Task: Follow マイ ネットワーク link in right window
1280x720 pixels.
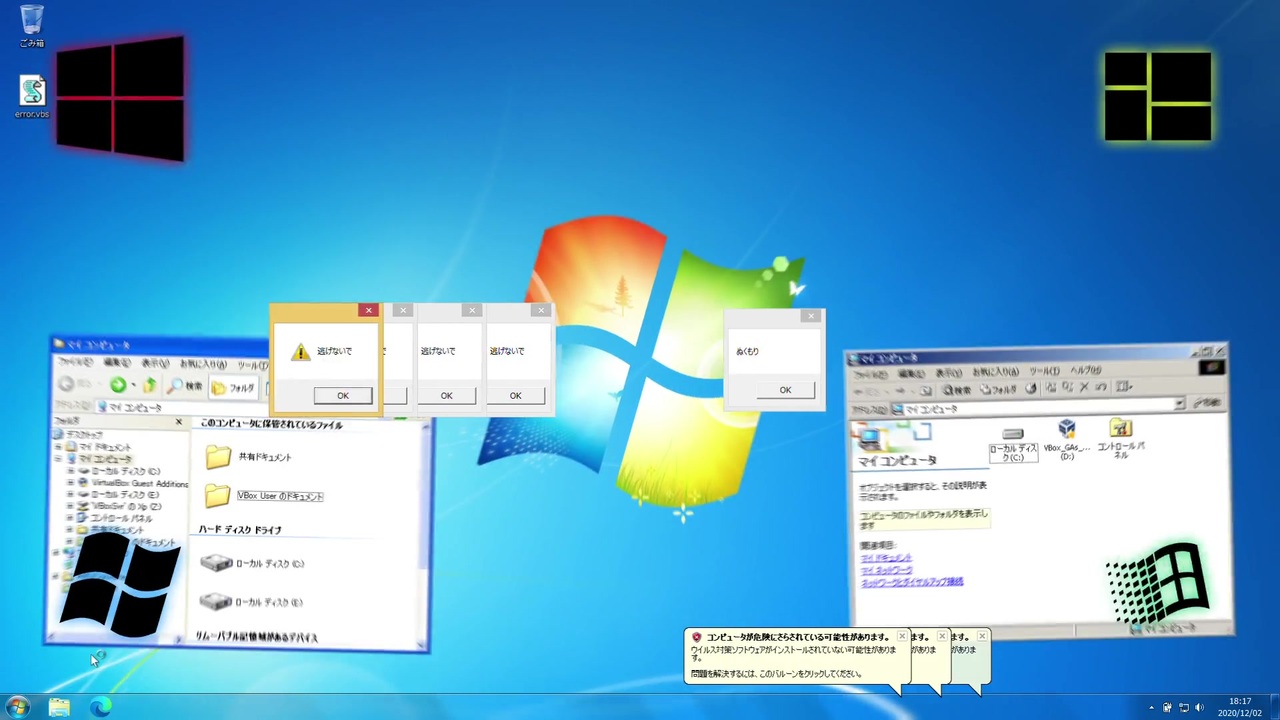Action: pos(886,570)
